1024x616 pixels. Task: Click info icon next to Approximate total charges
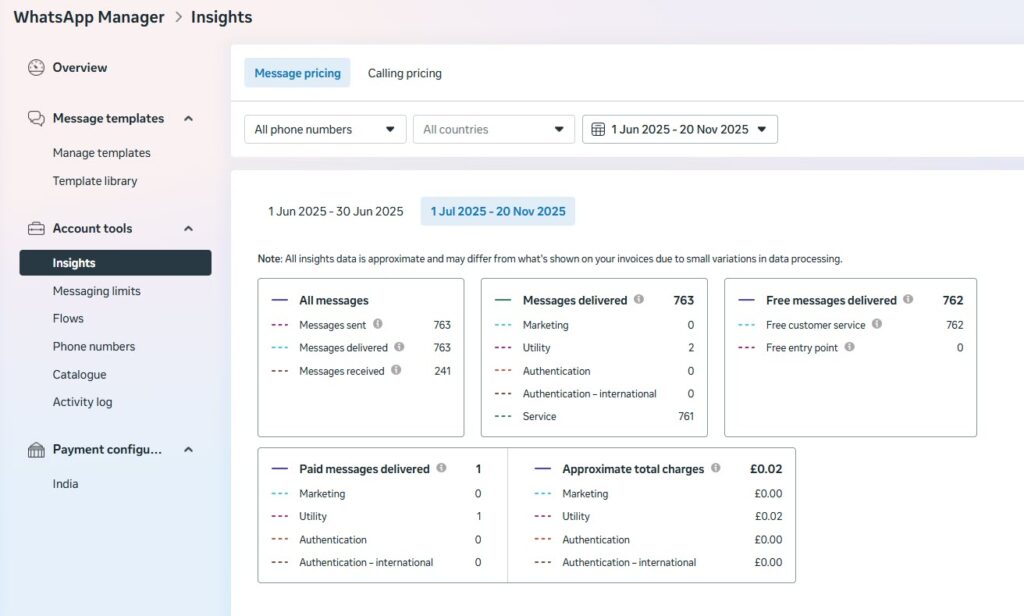tap(715, 468)
